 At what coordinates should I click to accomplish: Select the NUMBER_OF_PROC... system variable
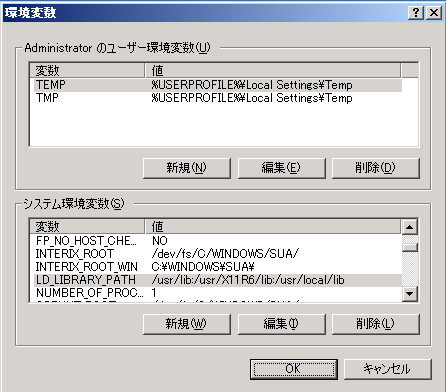[218, 293]
